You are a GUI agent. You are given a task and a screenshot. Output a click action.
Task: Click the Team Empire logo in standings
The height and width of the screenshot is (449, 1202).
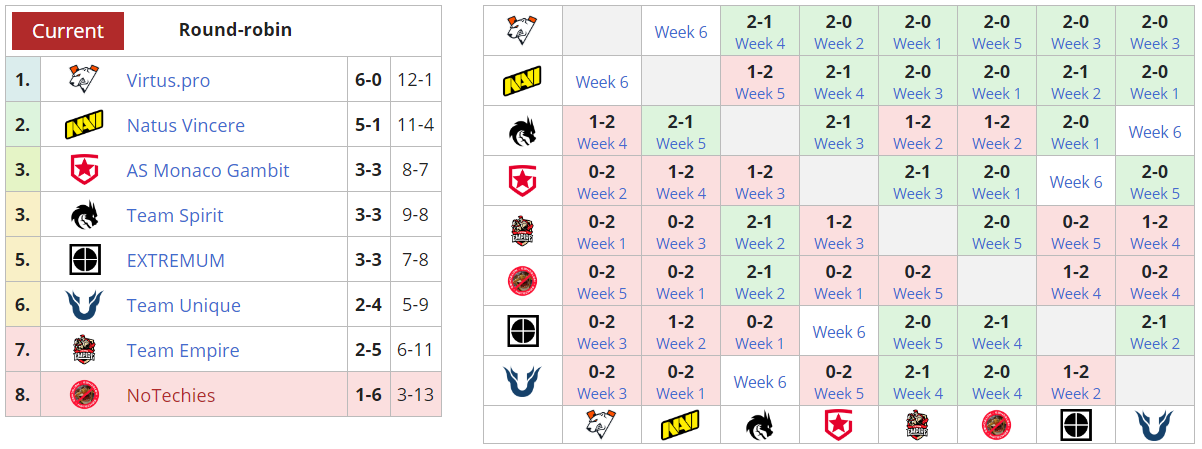point(84,350)
